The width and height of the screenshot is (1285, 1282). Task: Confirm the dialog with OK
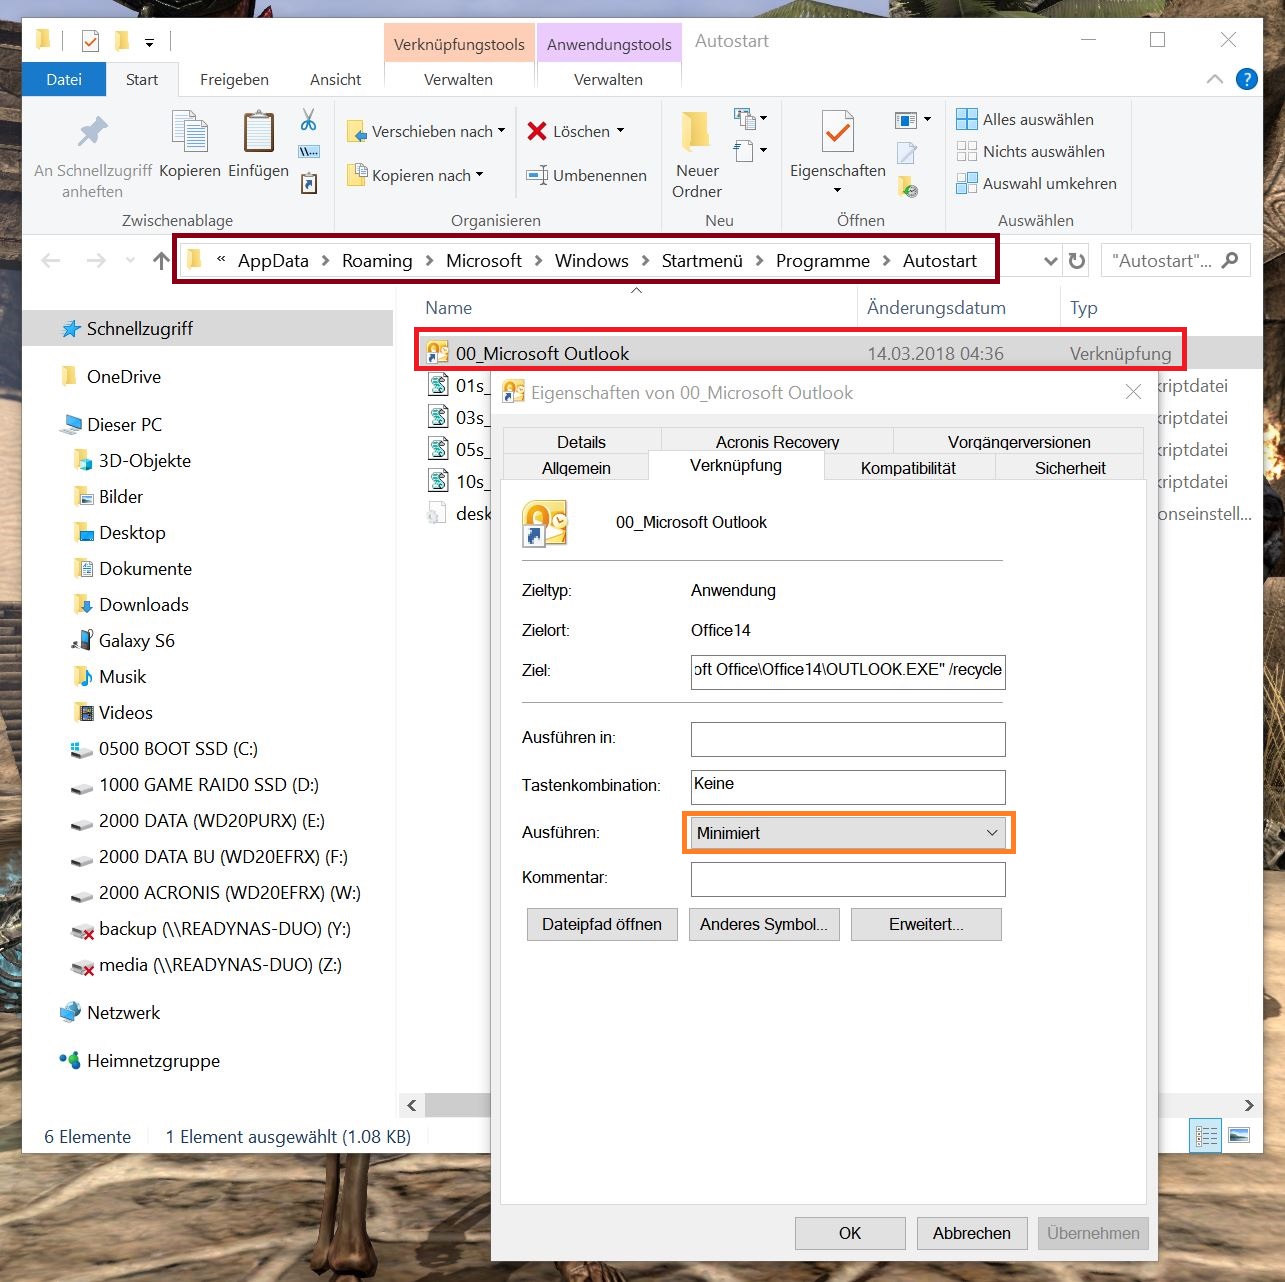coord(850,1233)
